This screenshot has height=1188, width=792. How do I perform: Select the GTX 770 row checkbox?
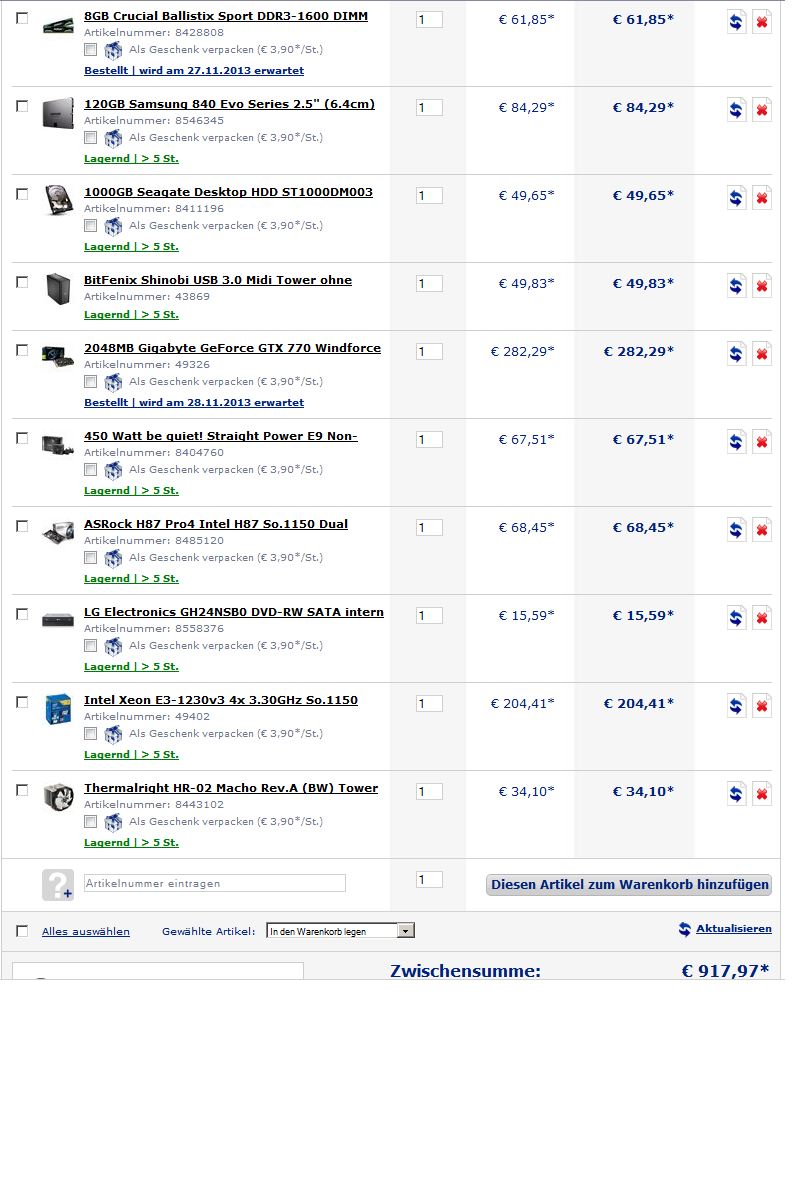click(22, 350)
